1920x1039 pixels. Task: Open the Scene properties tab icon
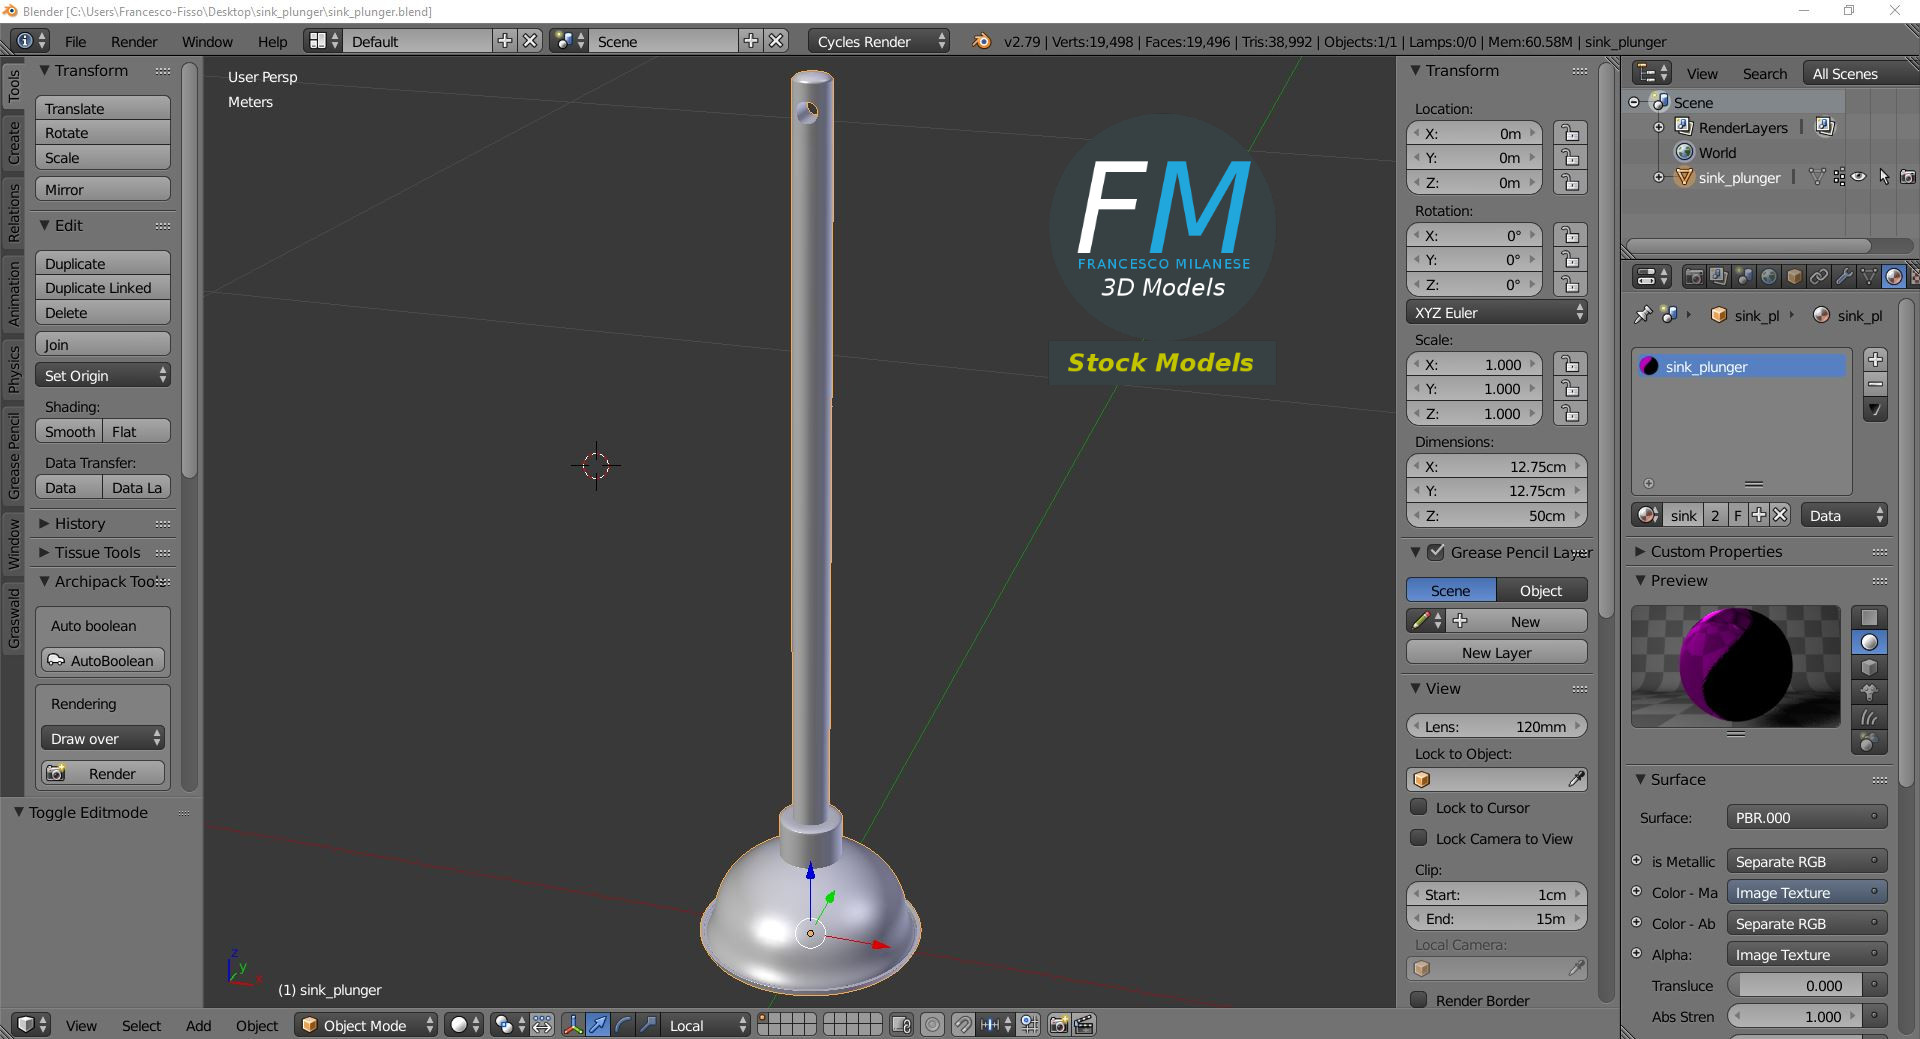pyautogui.click(x=1744, y=277)
